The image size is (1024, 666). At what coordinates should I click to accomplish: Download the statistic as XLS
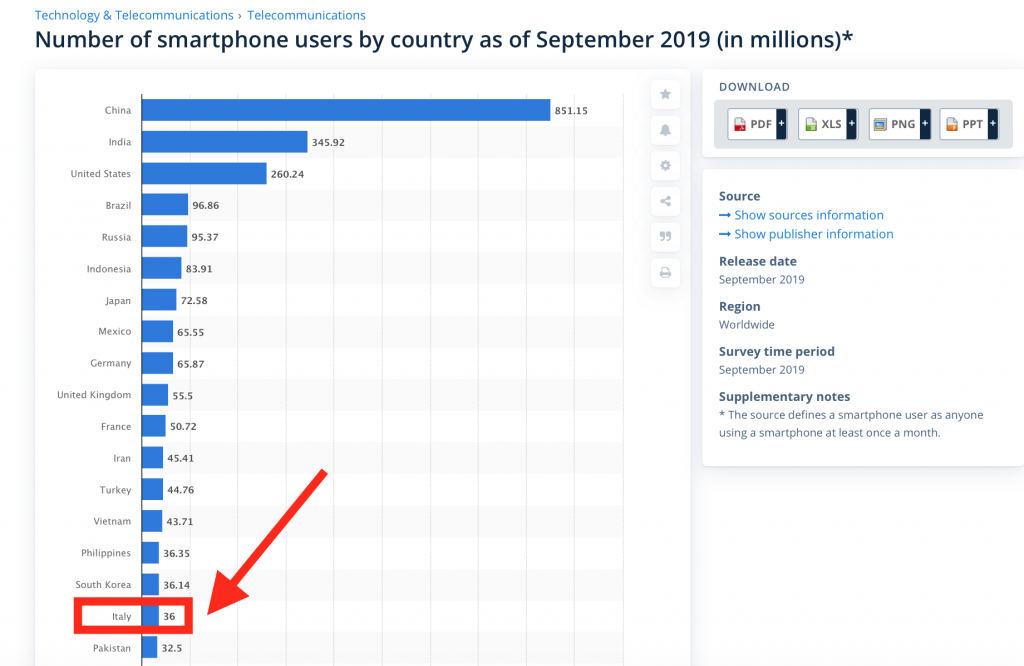click(x=828, y=124)
